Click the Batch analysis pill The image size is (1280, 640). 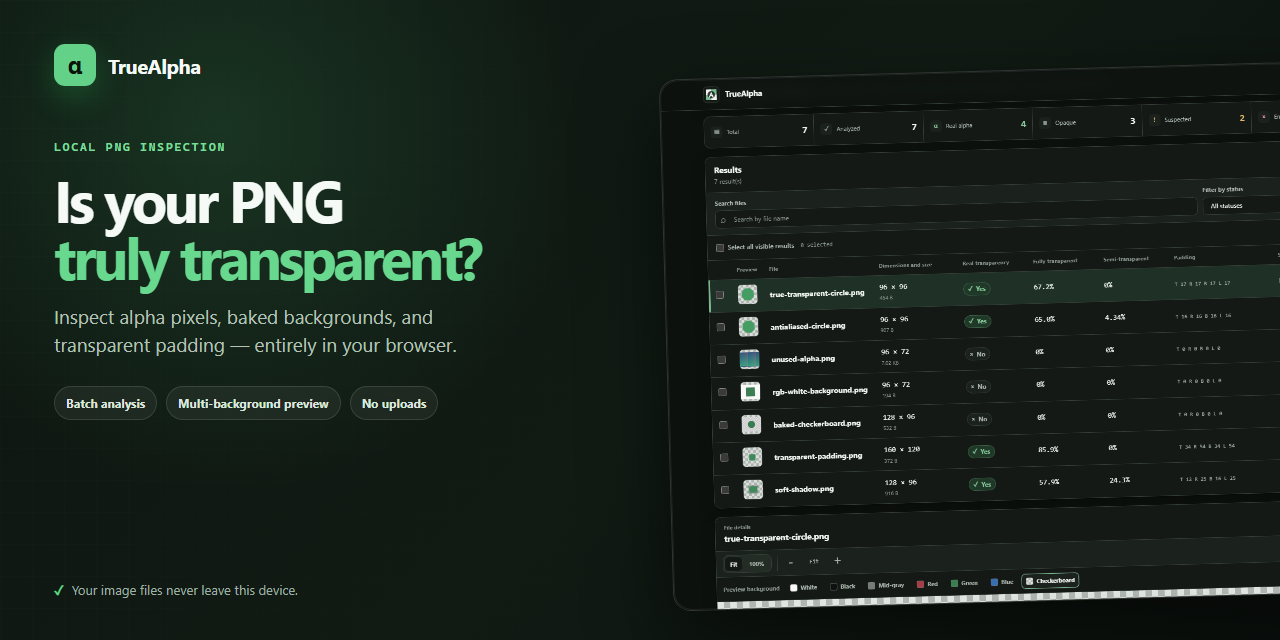[x=105, y=404]
